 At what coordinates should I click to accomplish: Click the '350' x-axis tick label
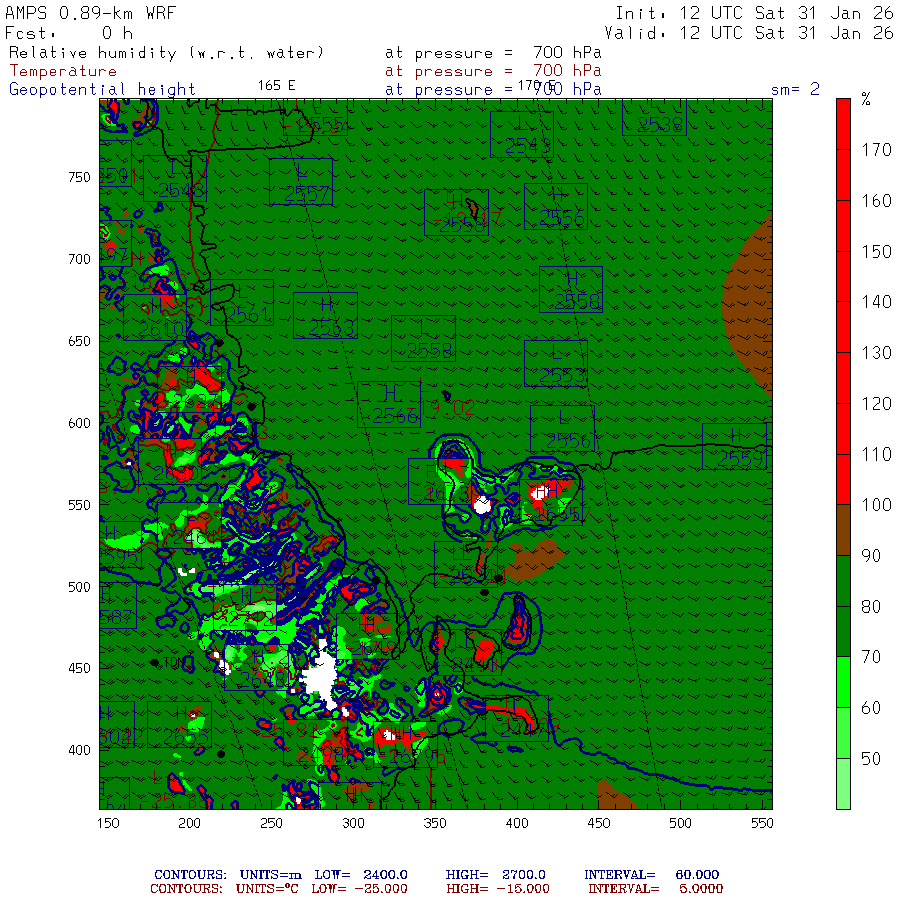[x=435, y=824]
